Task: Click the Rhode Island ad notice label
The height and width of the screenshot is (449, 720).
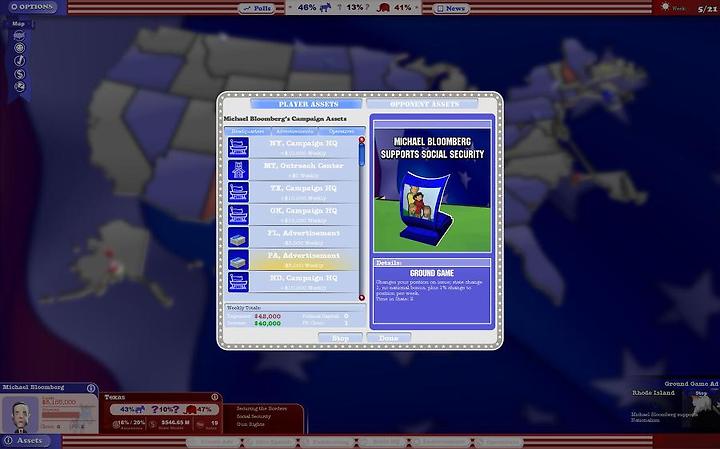Action: tap(653, 393)
